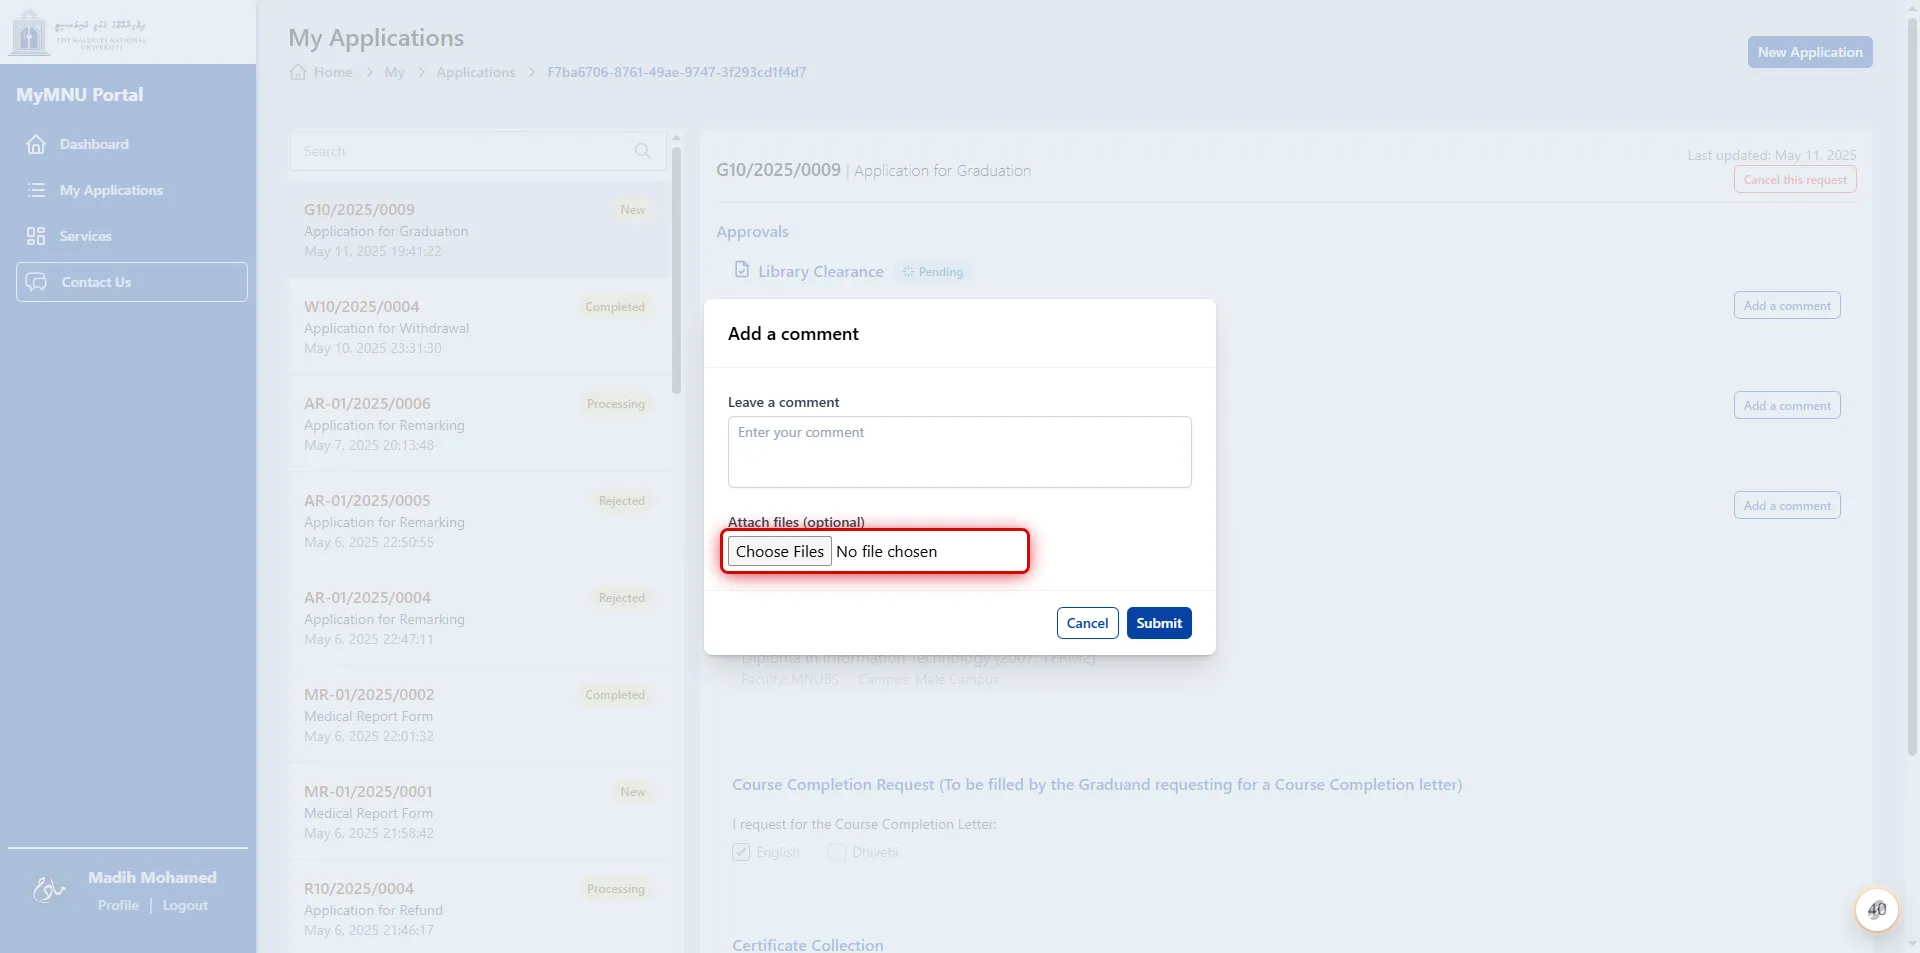Open the Contact Us menu item
The image size is (1920, 953).
click(131, 282)
